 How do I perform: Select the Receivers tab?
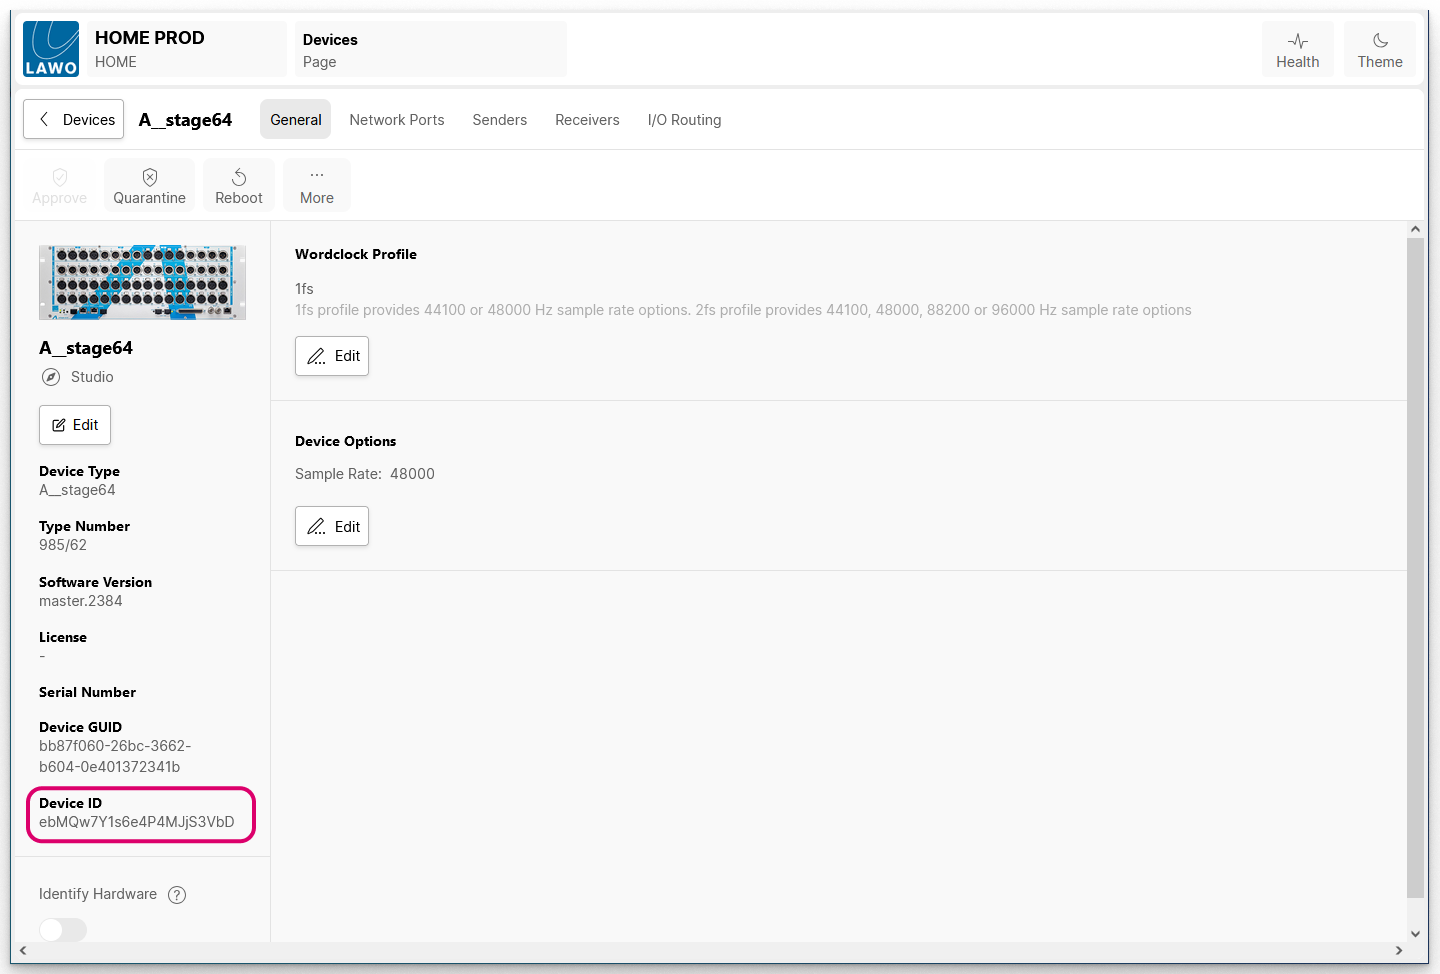(587, 120)
